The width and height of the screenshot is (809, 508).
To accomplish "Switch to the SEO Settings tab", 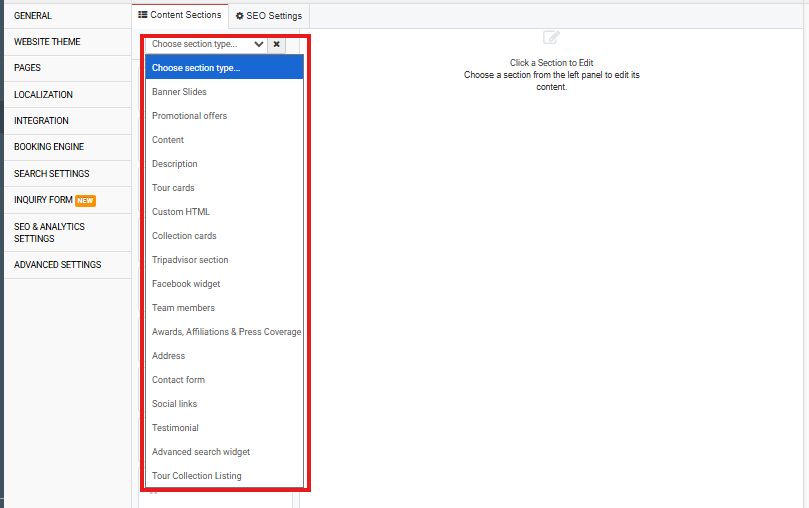I will point(269,16).
